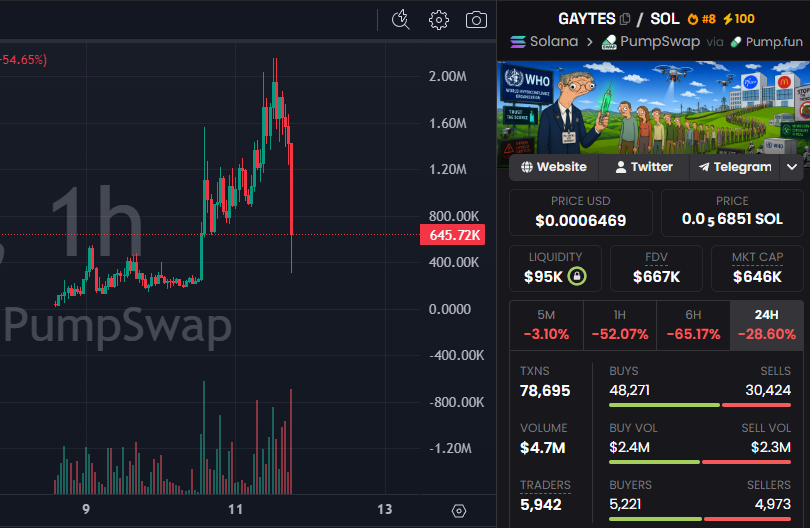Click the liquidity lock icon

point(577,276)
